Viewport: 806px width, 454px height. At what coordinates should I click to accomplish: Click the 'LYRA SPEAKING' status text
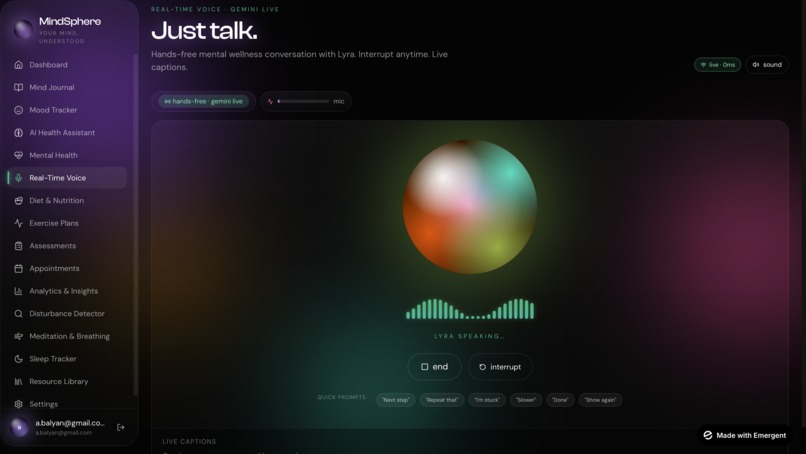click(x=469, y=336)
